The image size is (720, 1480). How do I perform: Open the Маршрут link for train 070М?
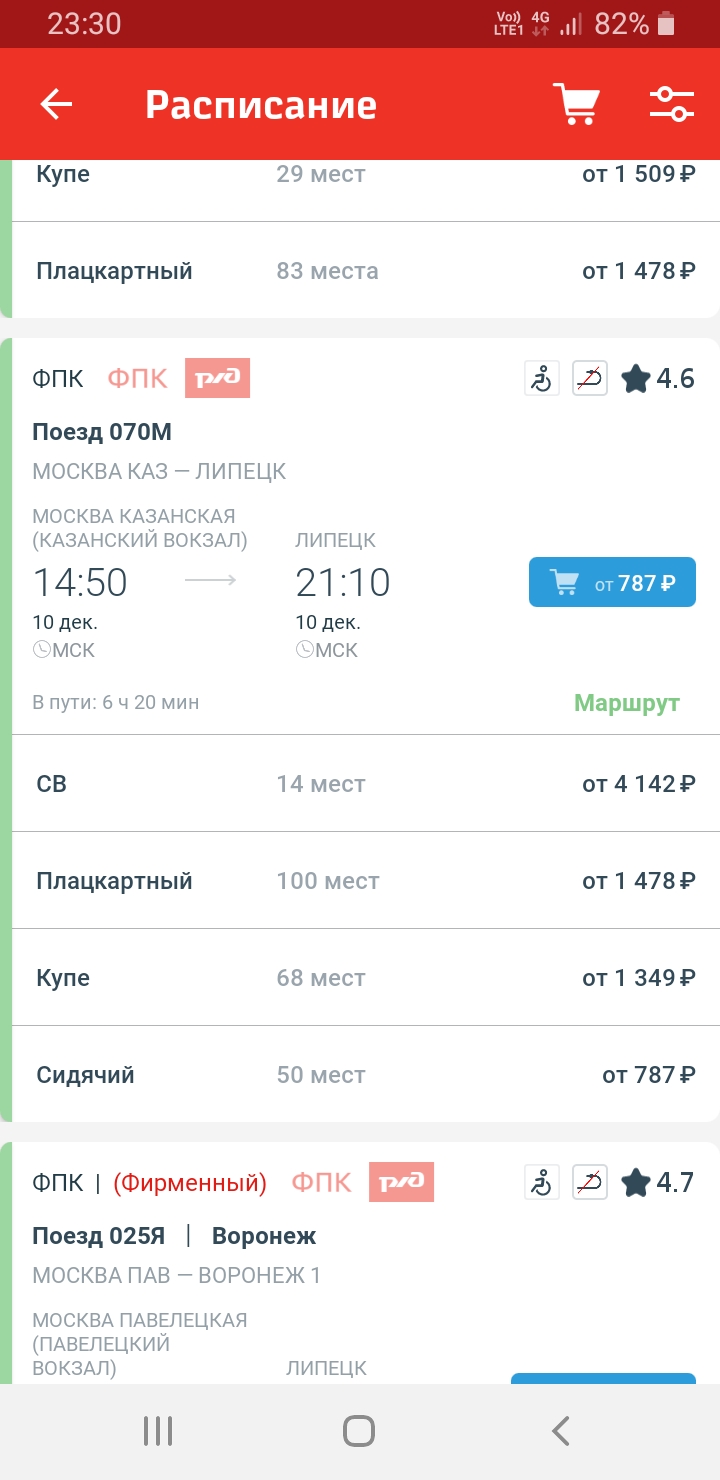pyautogui.click(x=626, y=703)
